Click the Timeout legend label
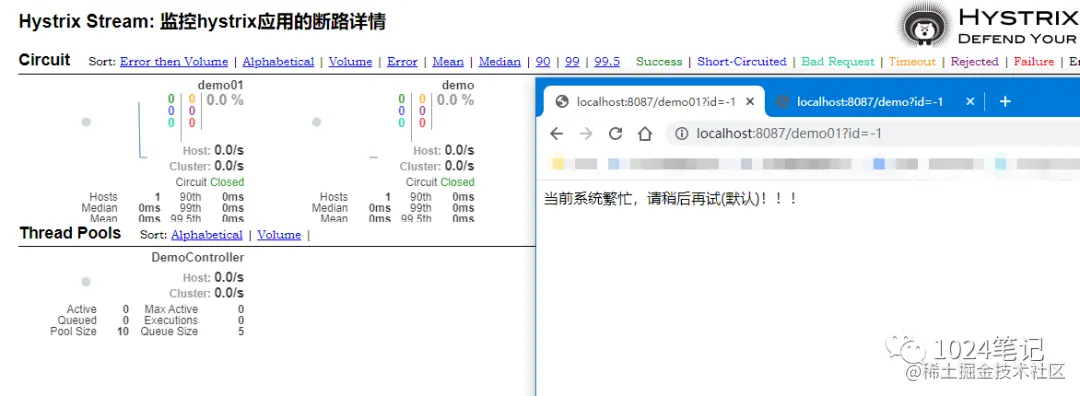Viewport: 1080px width, 396px height. click(x=912, y=61)
